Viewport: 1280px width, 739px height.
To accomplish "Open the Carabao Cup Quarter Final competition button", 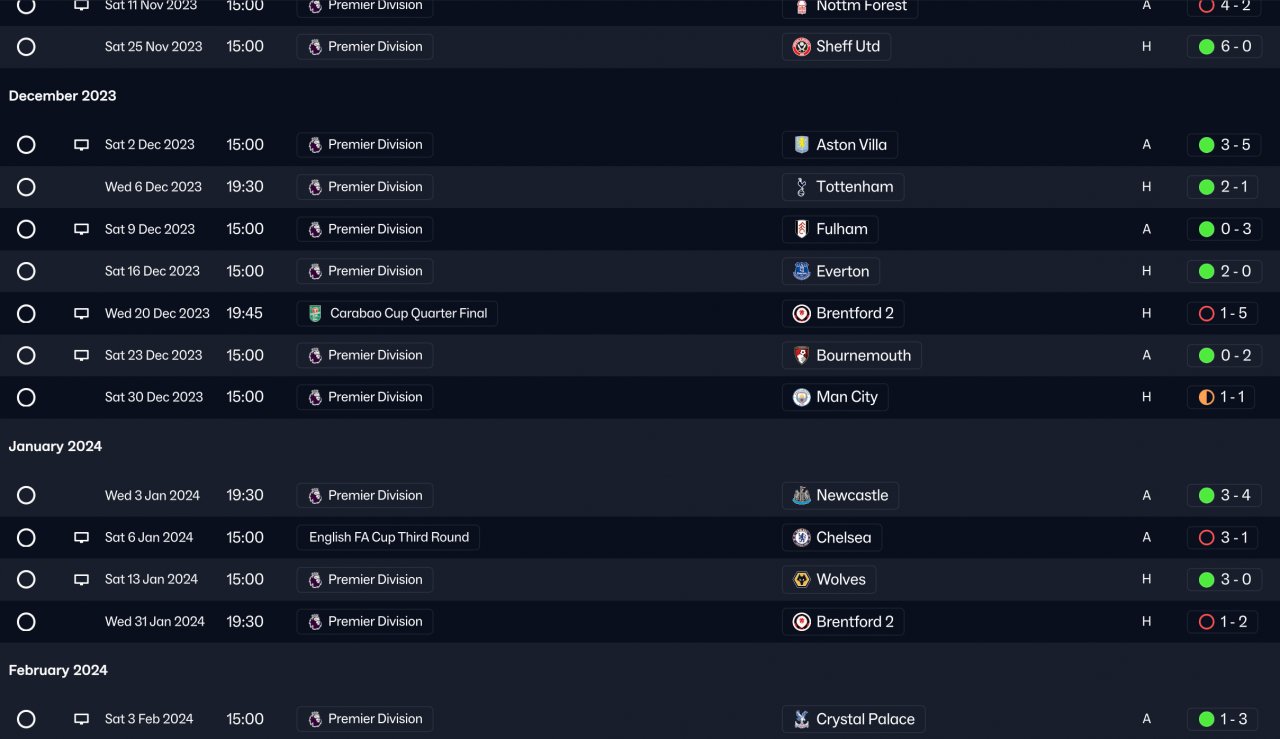I will (x=397, y=313).
